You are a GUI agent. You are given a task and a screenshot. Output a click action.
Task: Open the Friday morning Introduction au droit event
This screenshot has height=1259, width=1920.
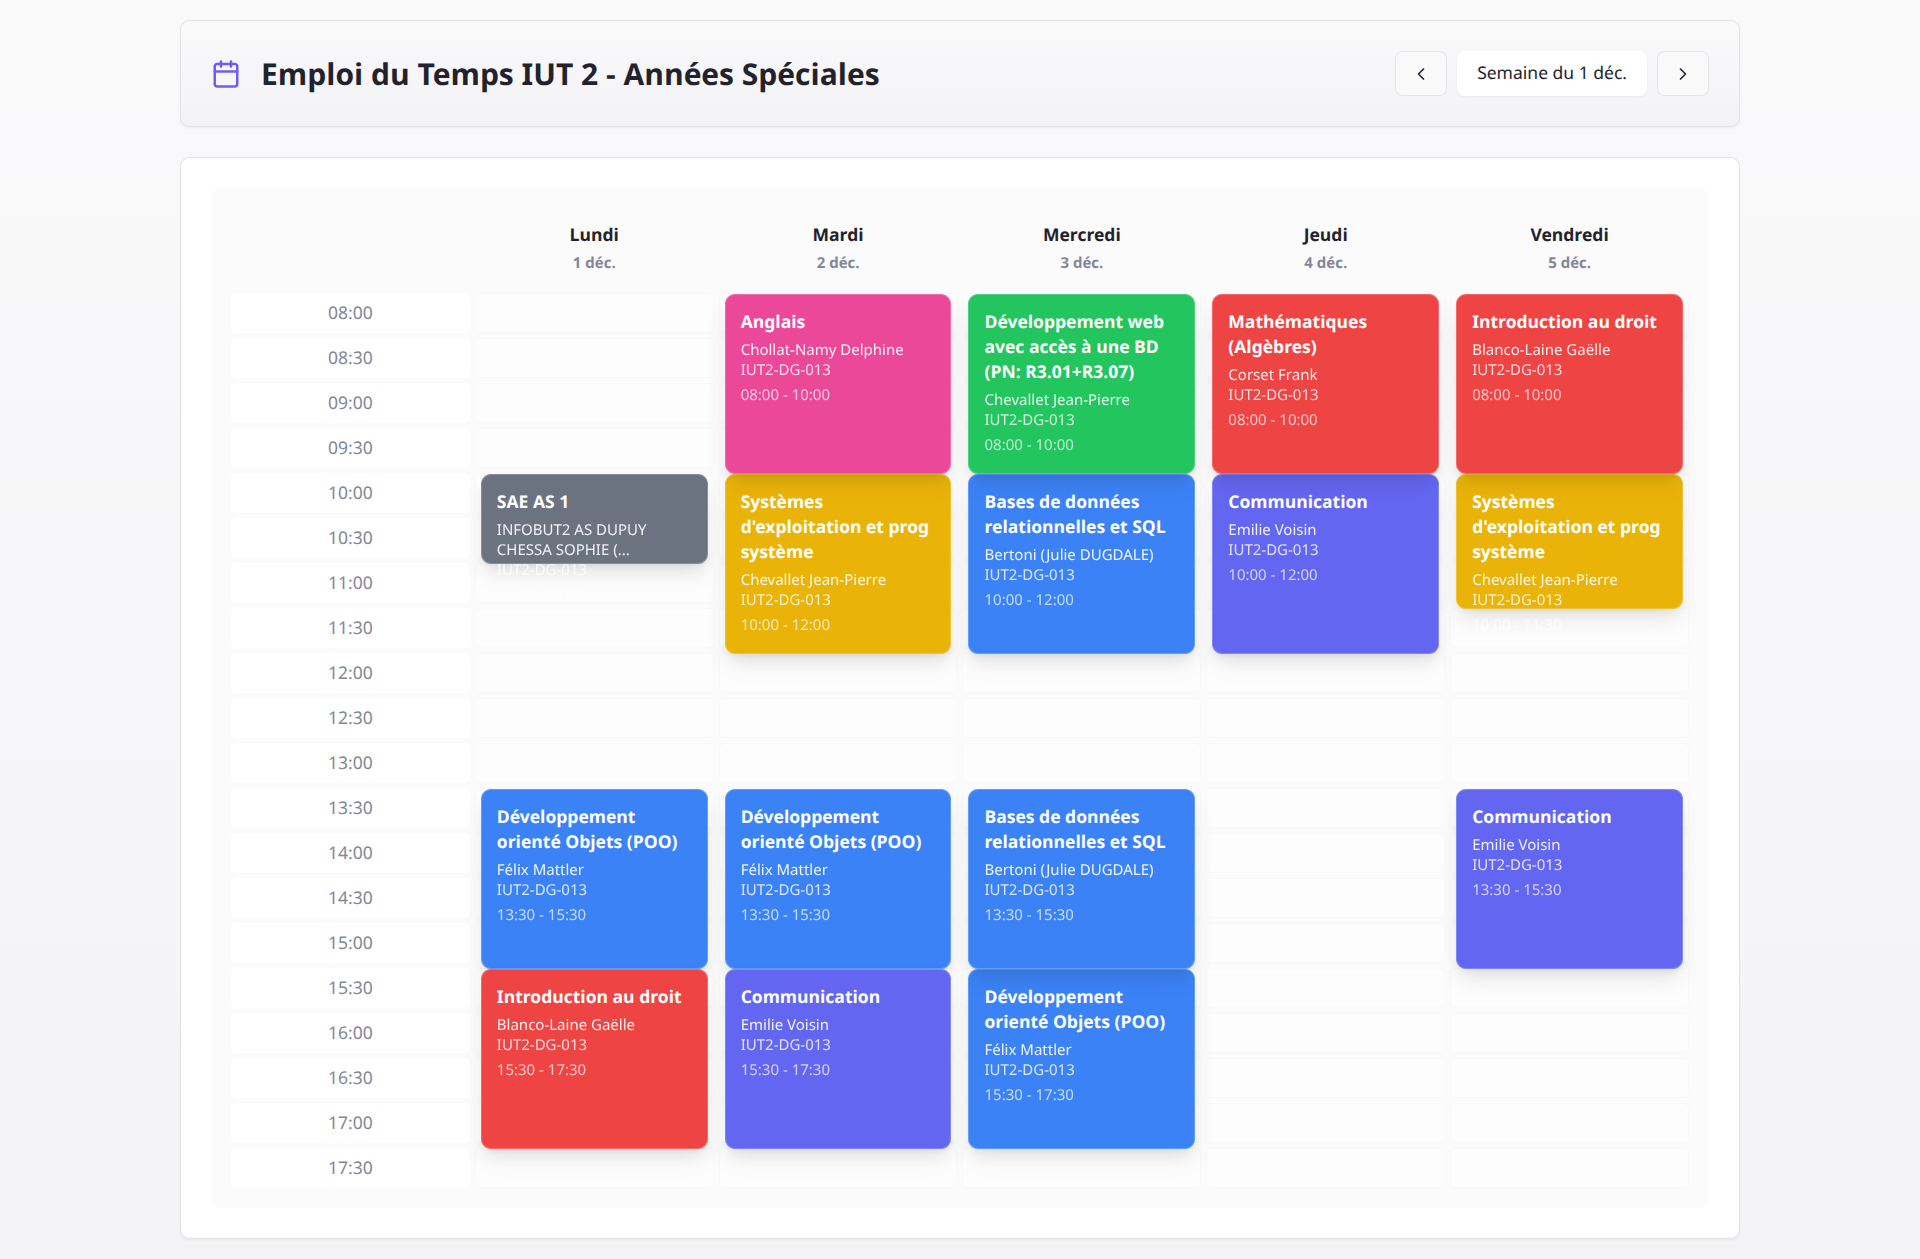coord(1568,383)
